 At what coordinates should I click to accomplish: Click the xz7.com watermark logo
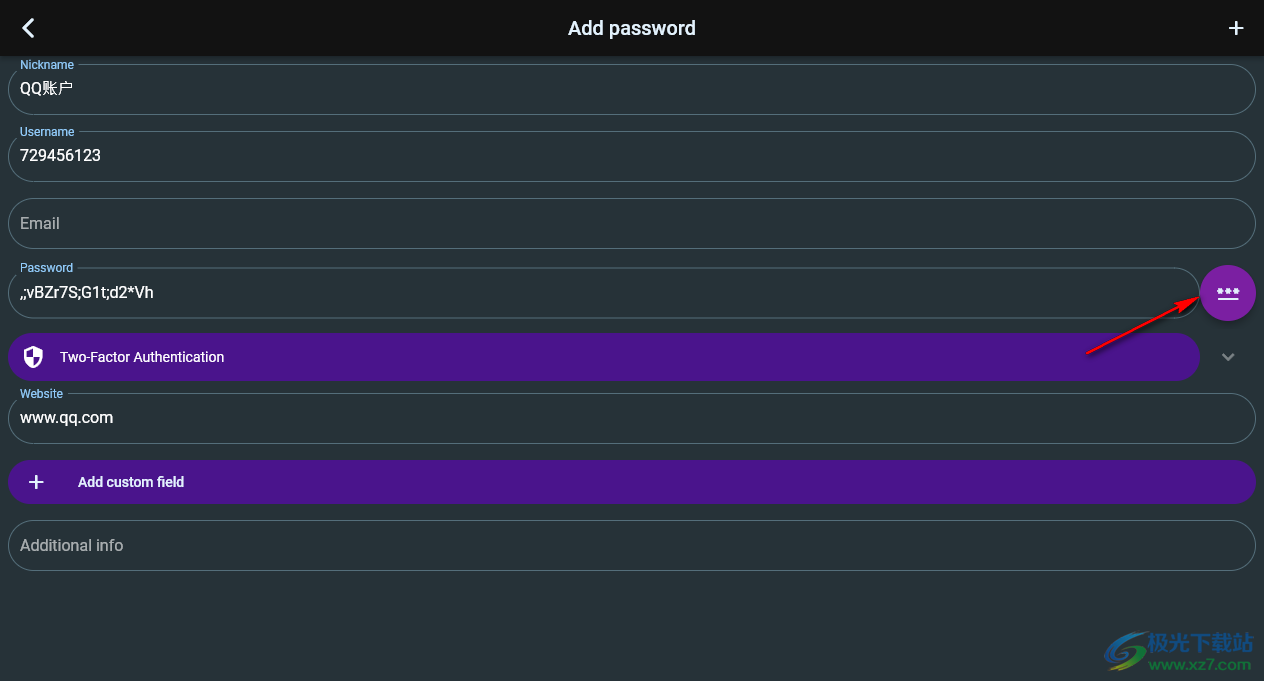click(1179, 651)
